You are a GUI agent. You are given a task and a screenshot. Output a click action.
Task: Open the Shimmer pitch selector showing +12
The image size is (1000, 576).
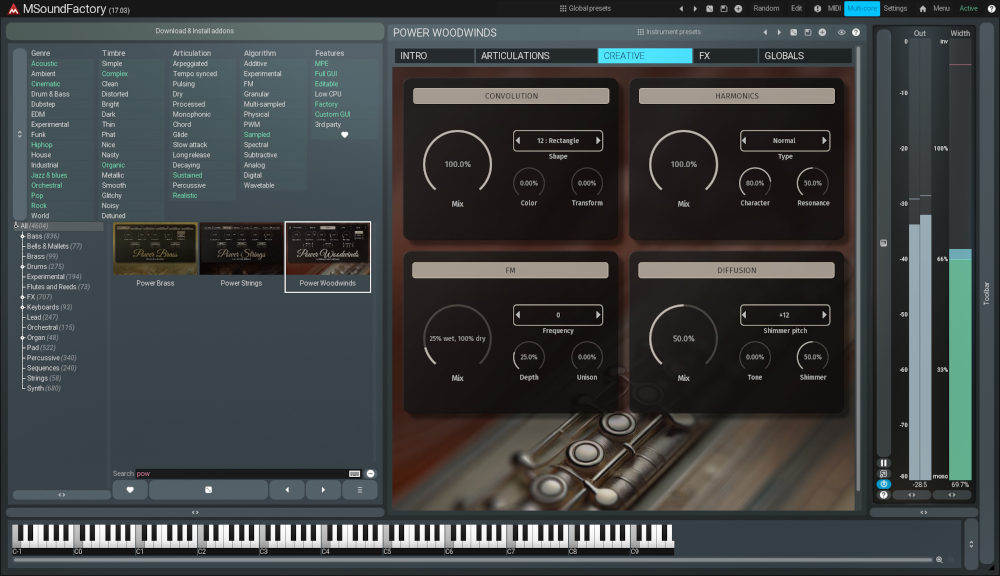(x=783, y=315)
